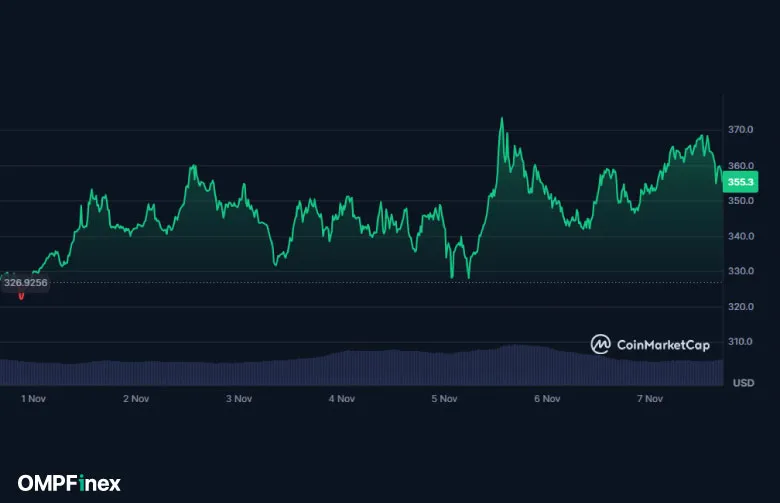Click the red down arrow marker
This screenshot has height=503, width=780.
[21, 296]
